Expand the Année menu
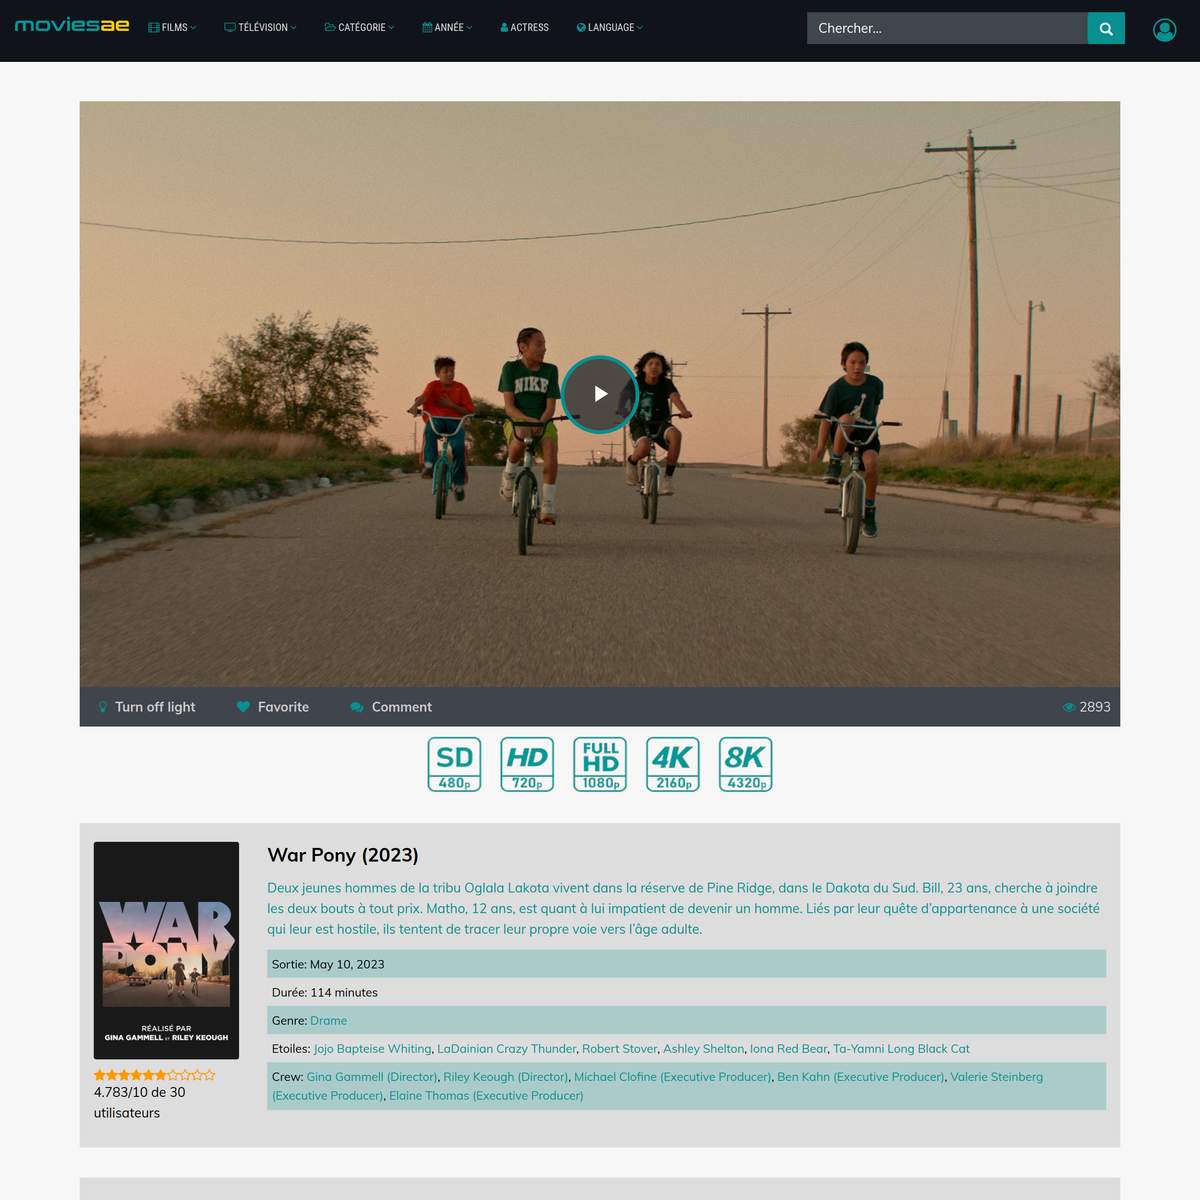1200x1200 pixels. pos(447,28)
